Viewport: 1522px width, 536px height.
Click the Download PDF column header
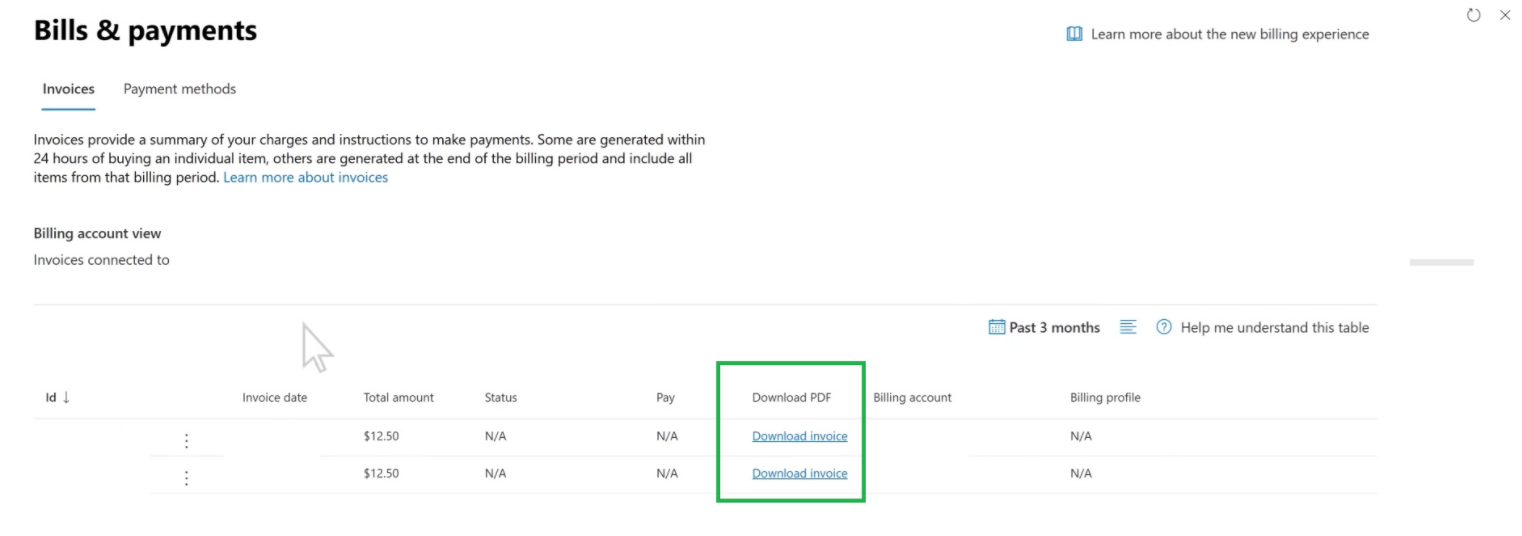point(792,397)
